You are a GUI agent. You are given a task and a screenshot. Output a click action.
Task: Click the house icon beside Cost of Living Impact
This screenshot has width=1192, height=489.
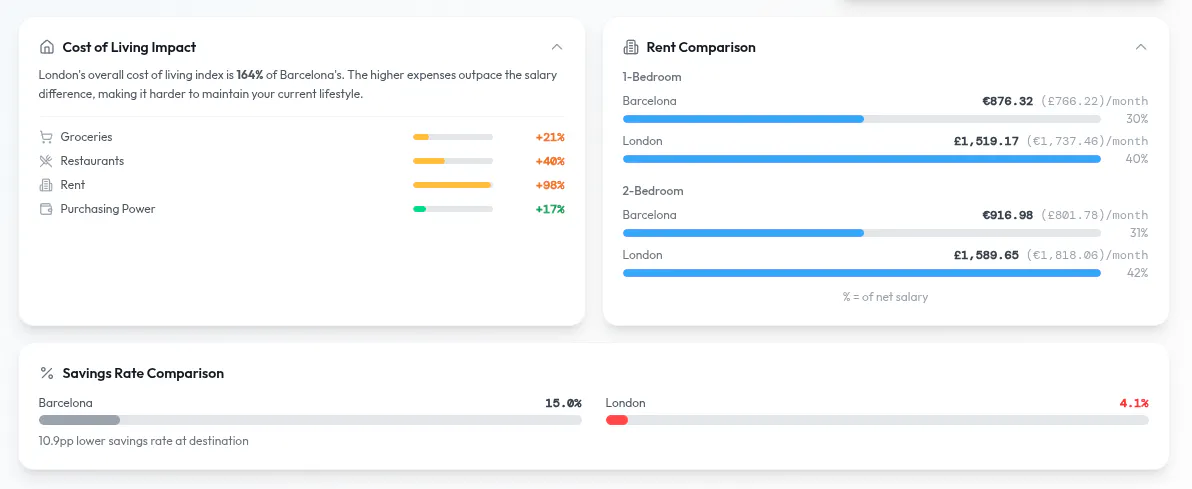click(x=46, y=47)
